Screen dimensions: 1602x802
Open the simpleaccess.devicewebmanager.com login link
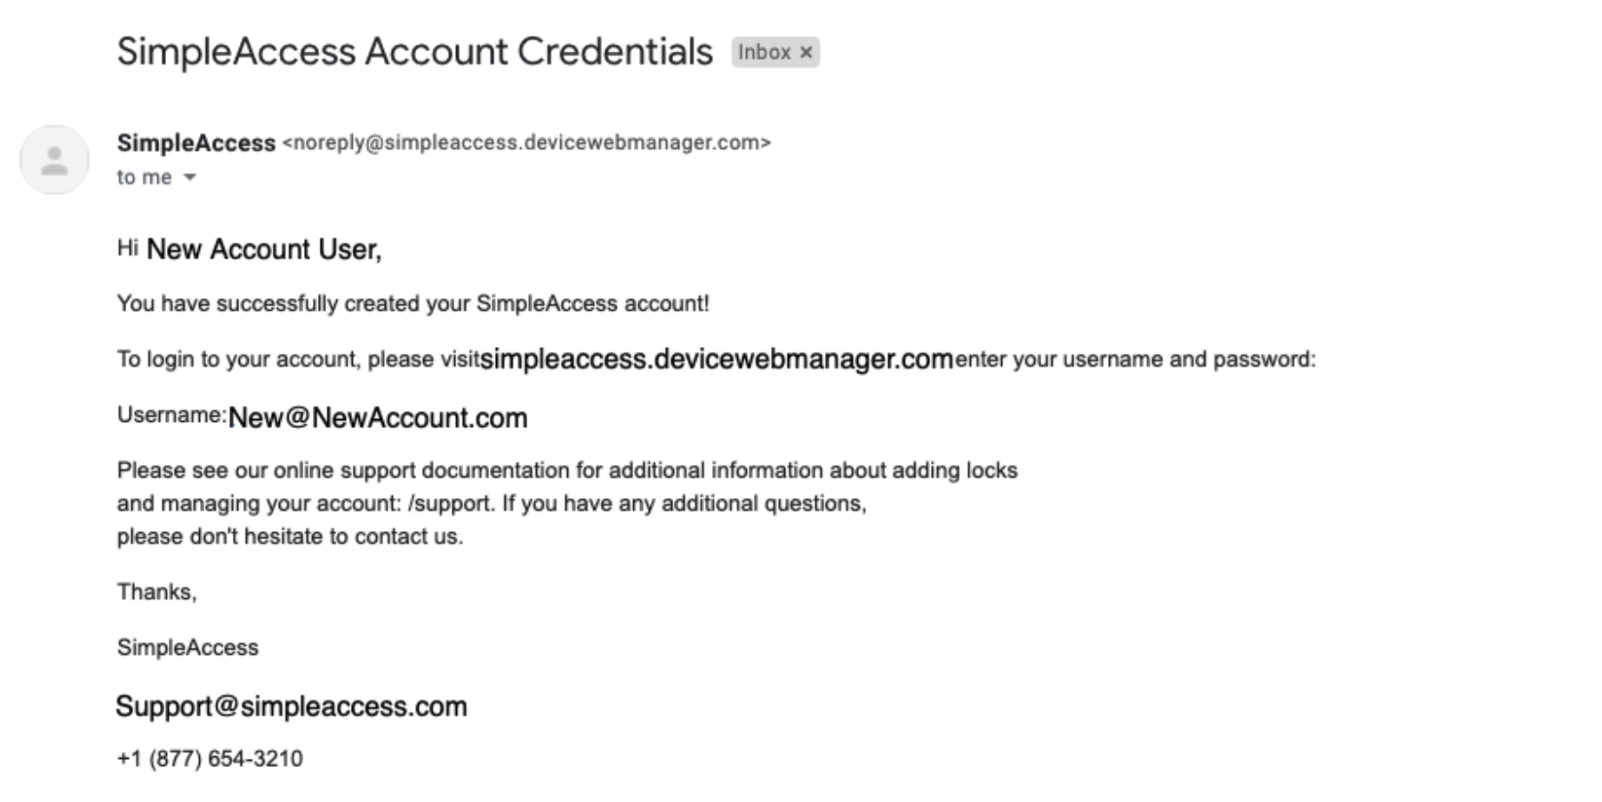[x=716, y=359]
